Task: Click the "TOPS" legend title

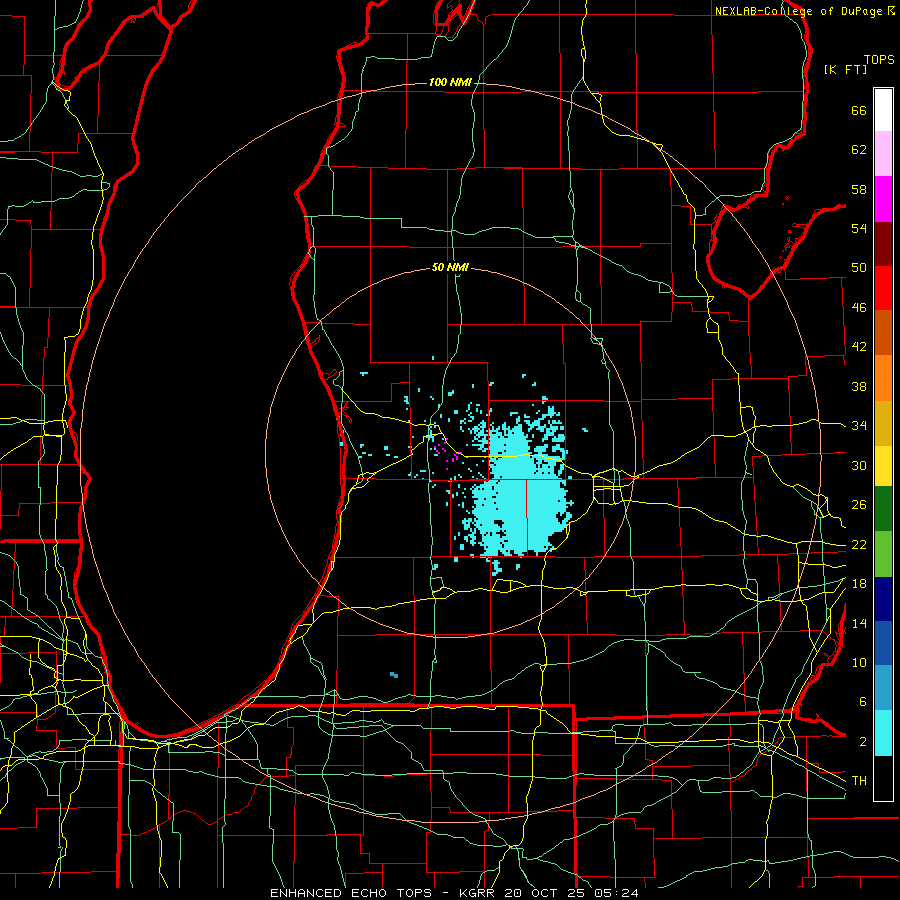Action: point(879,60)
